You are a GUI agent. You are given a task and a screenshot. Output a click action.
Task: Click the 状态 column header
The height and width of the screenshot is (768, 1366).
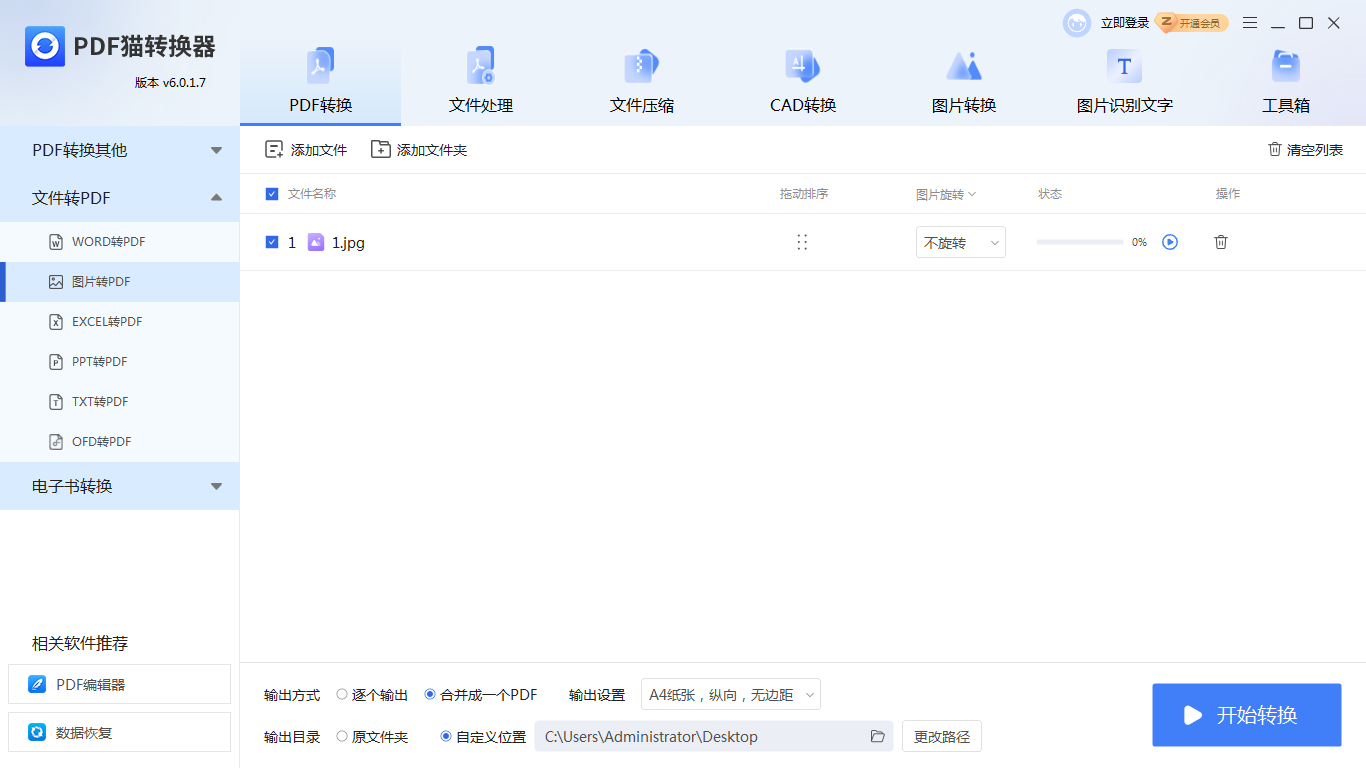coord(1050,194)
